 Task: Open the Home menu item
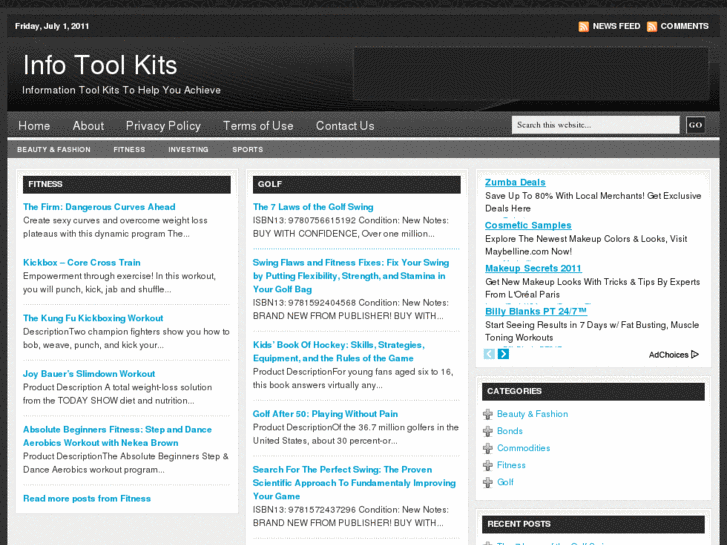click(34, 126)
